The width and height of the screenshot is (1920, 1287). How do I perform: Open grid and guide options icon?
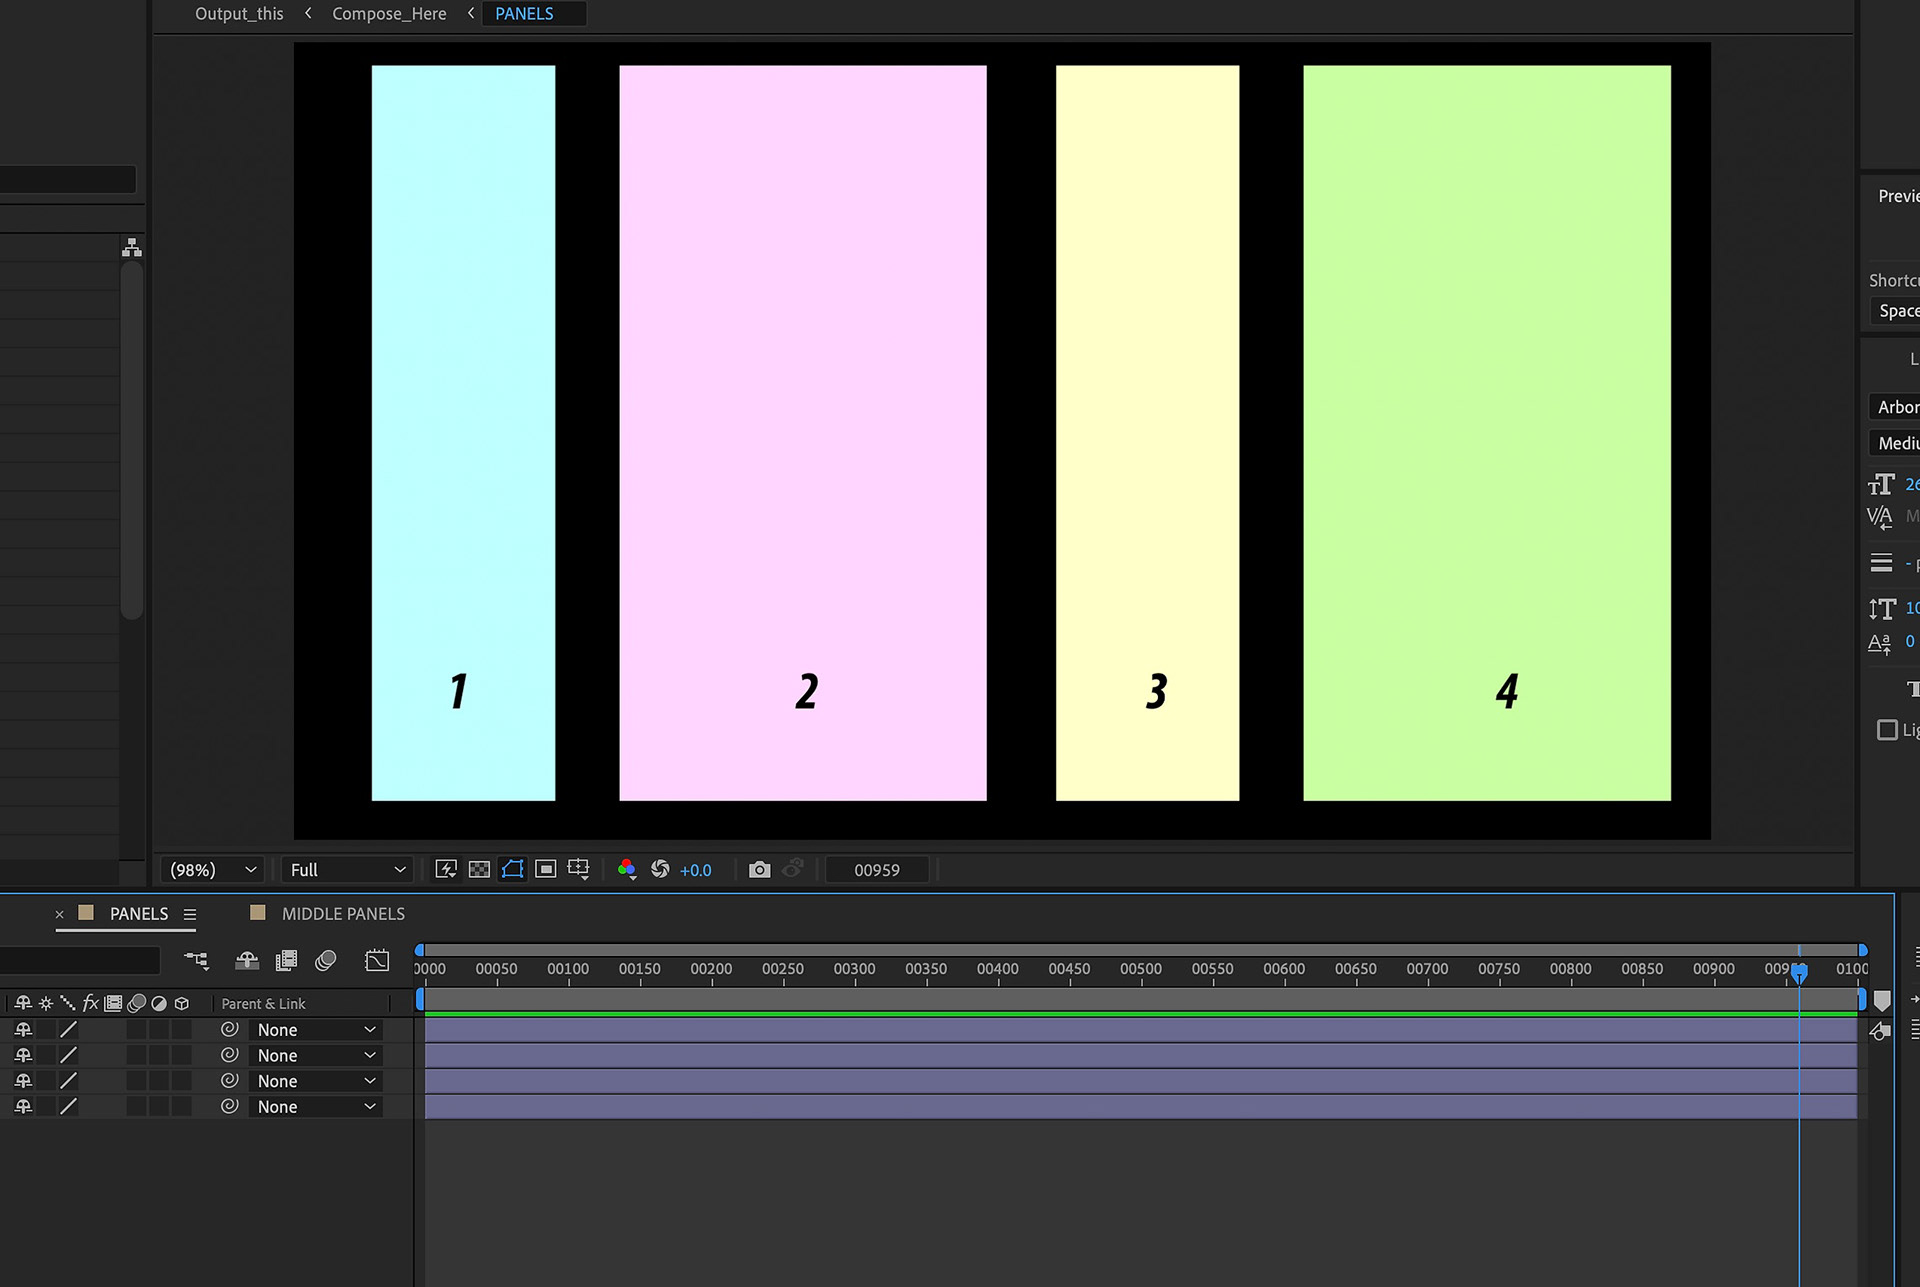coord(578,869)
